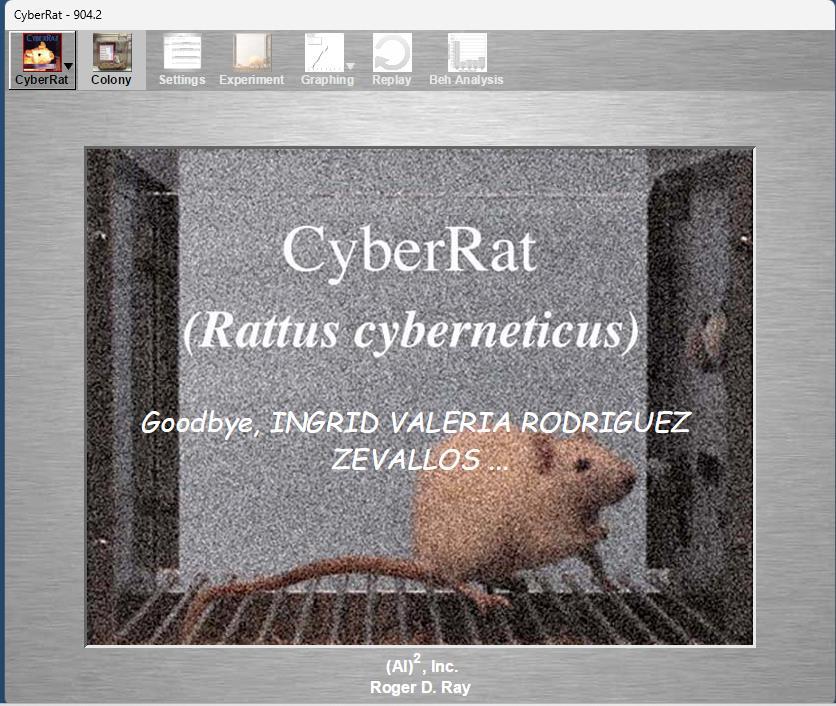
Task: Click the Settings toolbar icon
Action: 182,52
